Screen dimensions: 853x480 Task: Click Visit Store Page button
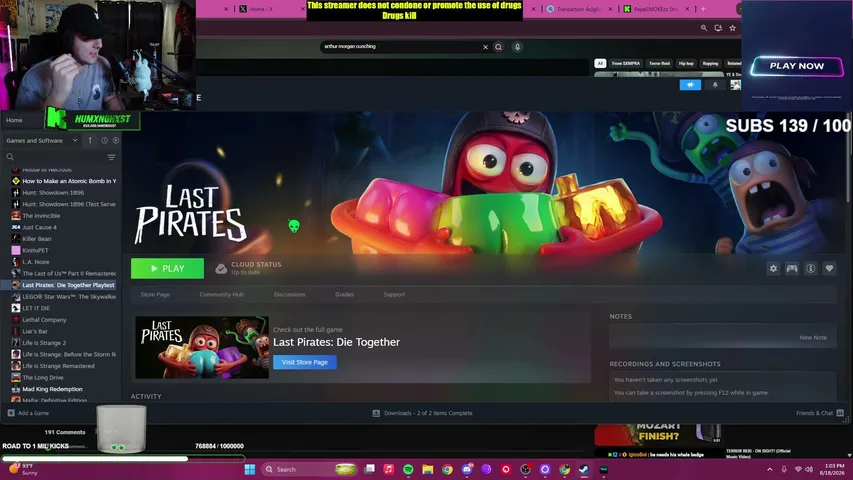coord(305,362)
